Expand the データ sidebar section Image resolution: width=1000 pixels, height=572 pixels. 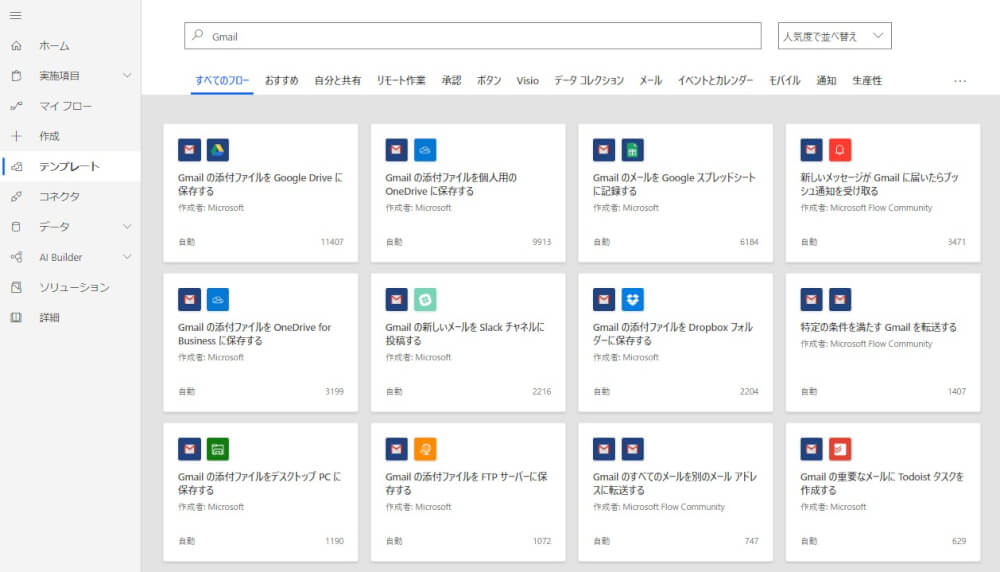click(x=127, y=226)
